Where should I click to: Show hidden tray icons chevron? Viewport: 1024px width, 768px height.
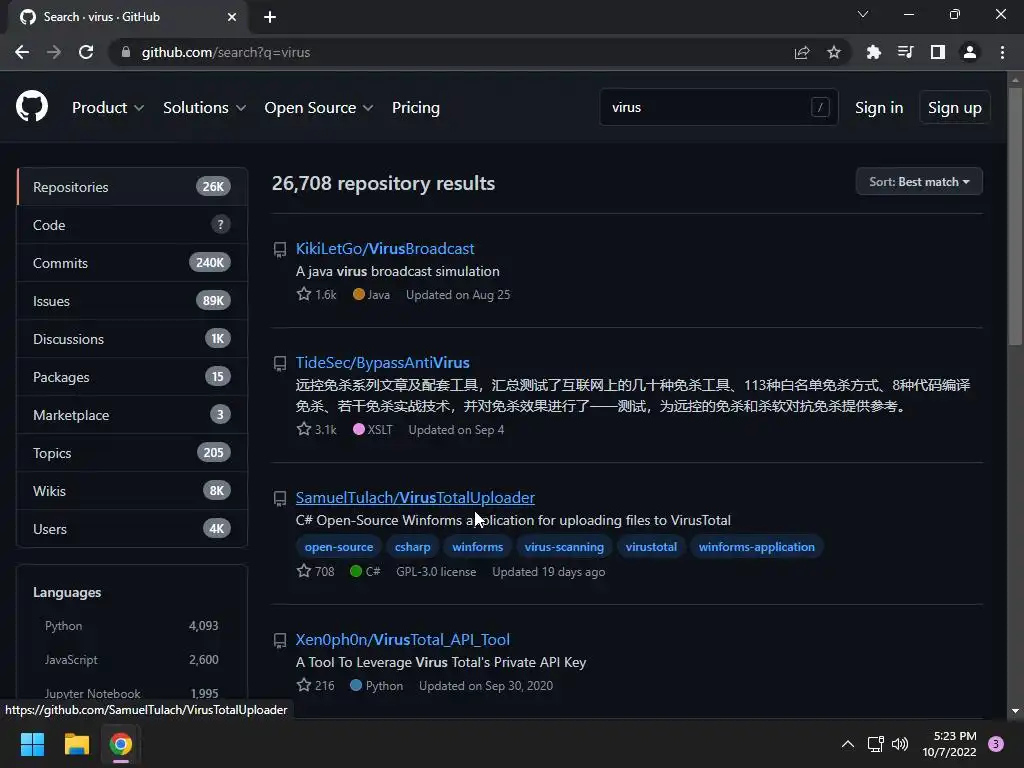[x=848, y=744]
